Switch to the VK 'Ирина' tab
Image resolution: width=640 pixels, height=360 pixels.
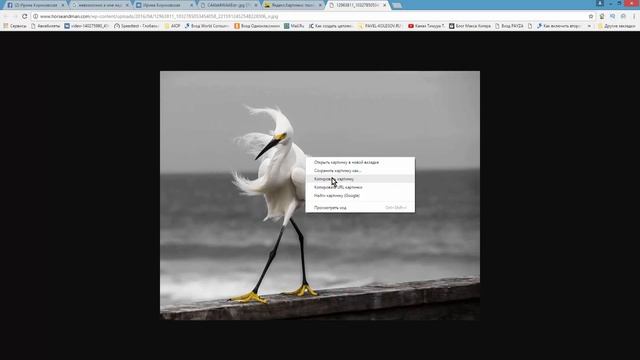coord(164,5)
